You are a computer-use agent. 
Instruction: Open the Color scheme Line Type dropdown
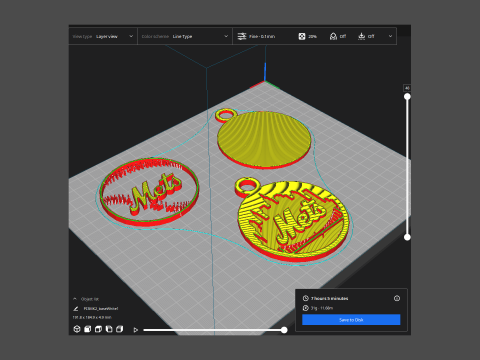tap(185, 36)
